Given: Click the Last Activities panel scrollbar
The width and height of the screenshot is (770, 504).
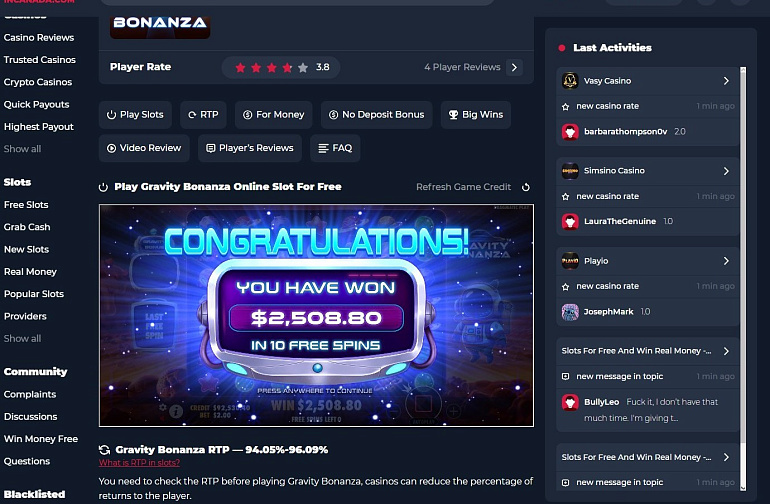Looking at the screenshot, I should [743, 279].
